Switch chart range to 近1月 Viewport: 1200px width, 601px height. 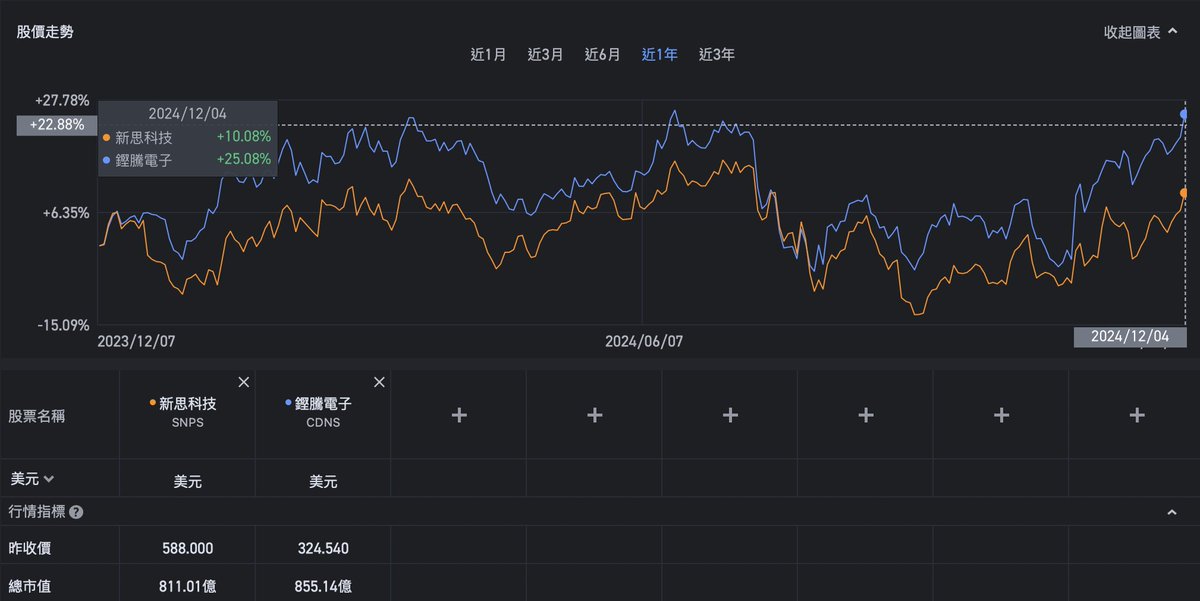click(x=488, y=55)
